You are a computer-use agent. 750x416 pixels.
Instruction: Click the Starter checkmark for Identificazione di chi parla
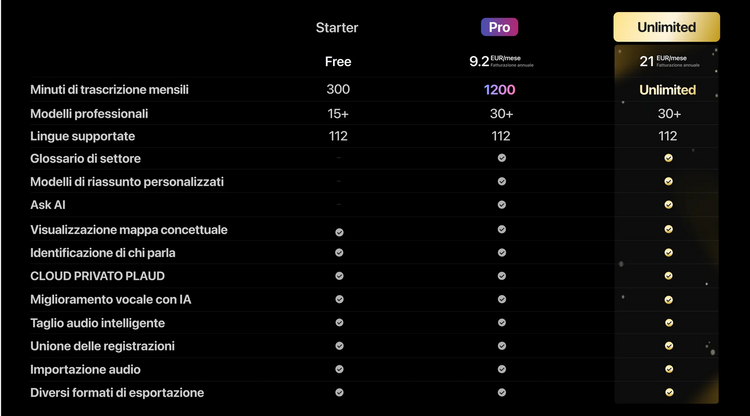click(x=339, y=253)
